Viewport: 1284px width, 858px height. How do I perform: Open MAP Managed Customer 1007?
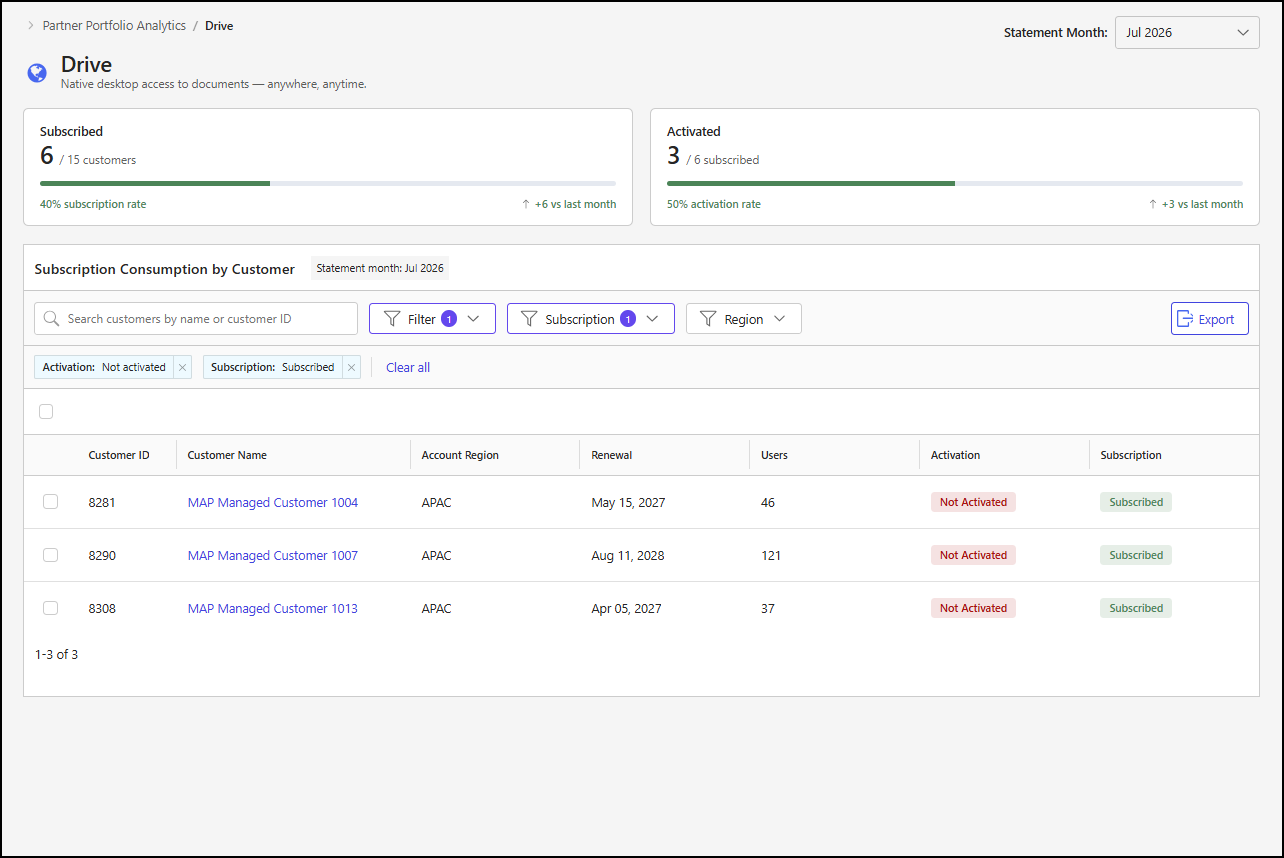click(273, 555)
